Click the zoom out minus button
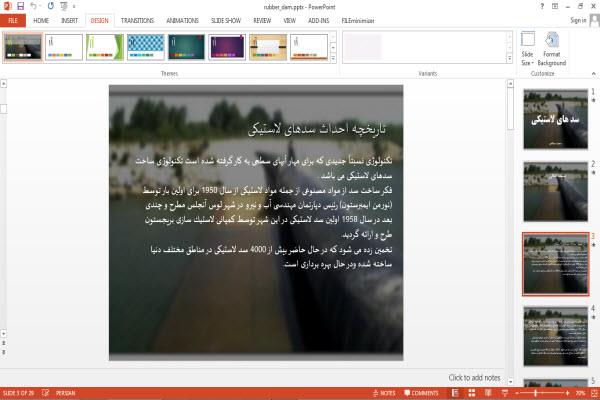 [517, 393]
